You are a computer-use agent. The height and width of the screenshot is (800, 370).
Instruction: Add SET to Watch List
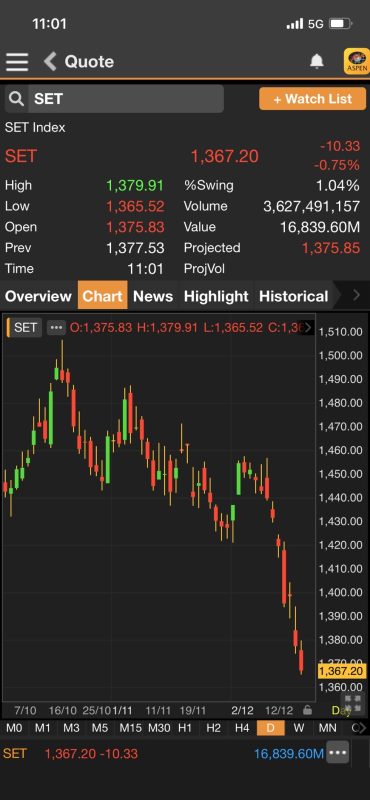pos(312,99)
